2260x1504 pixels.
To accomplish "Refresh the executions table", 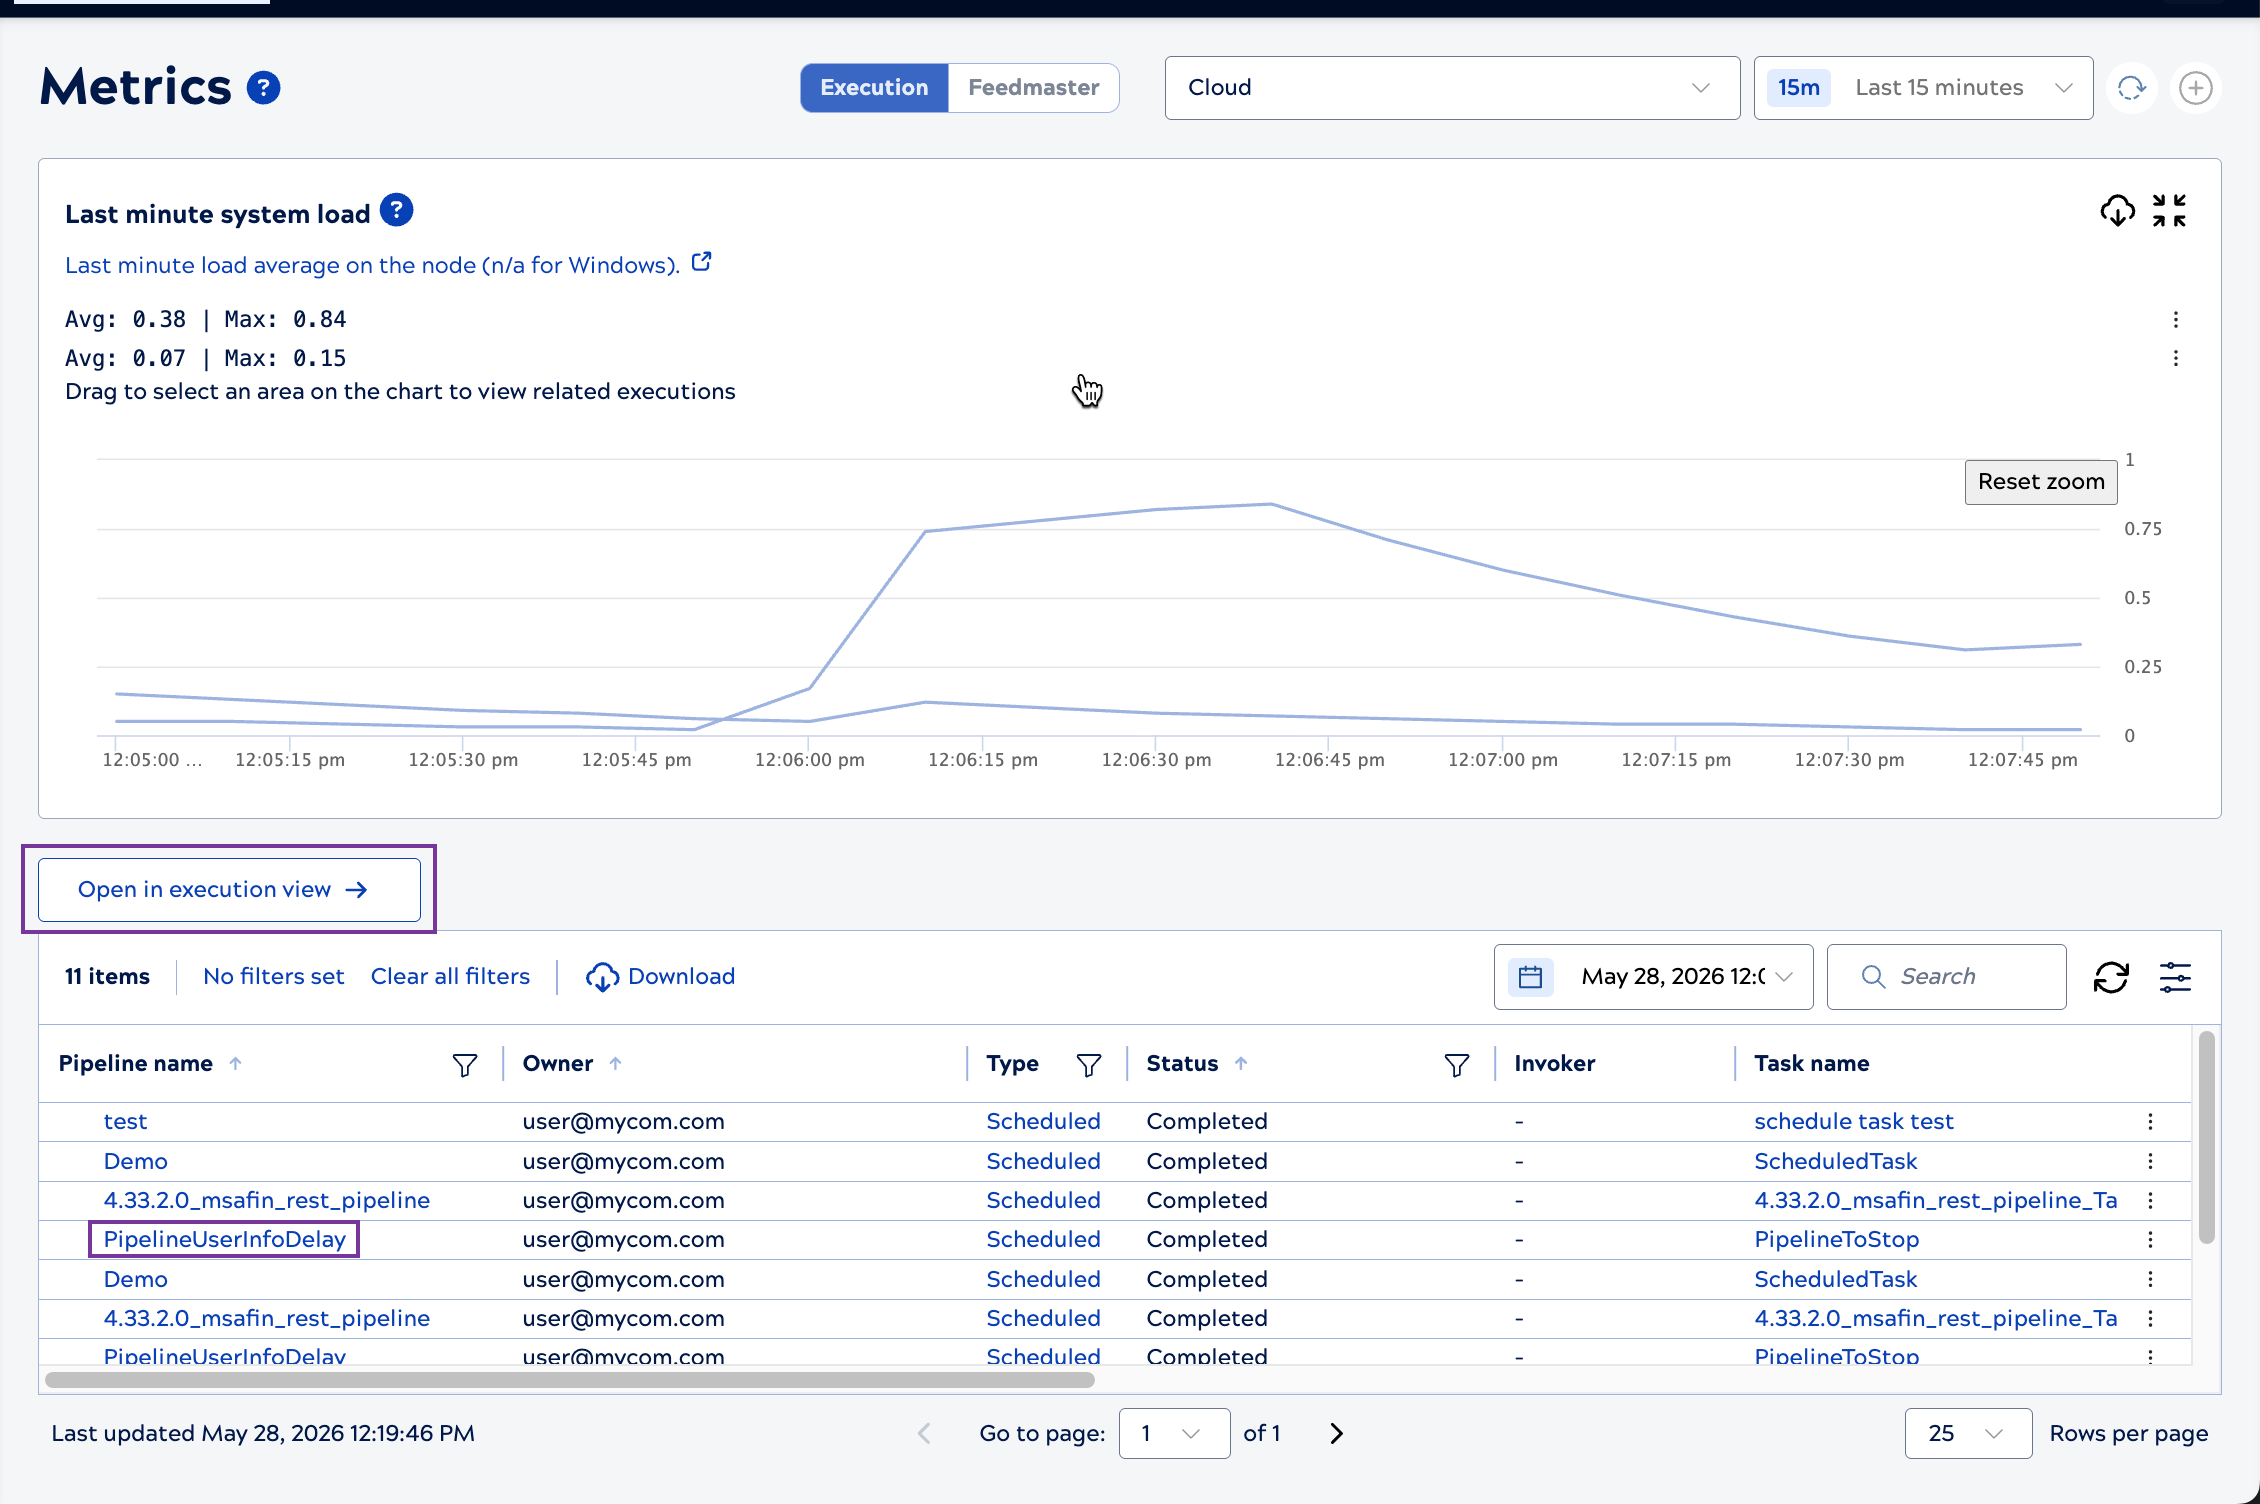I will [2111, 977].
